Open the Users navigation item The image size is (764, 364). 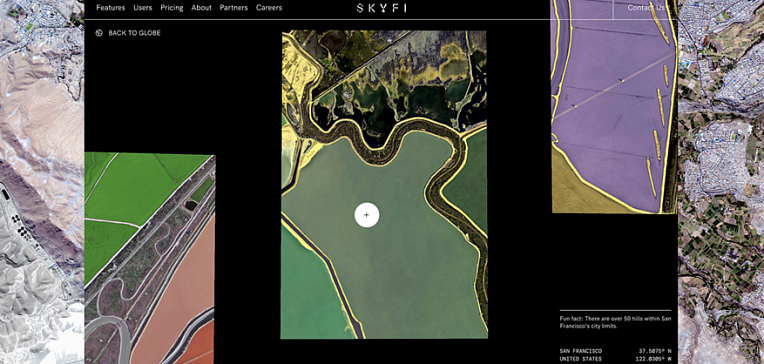coord(143,8)
